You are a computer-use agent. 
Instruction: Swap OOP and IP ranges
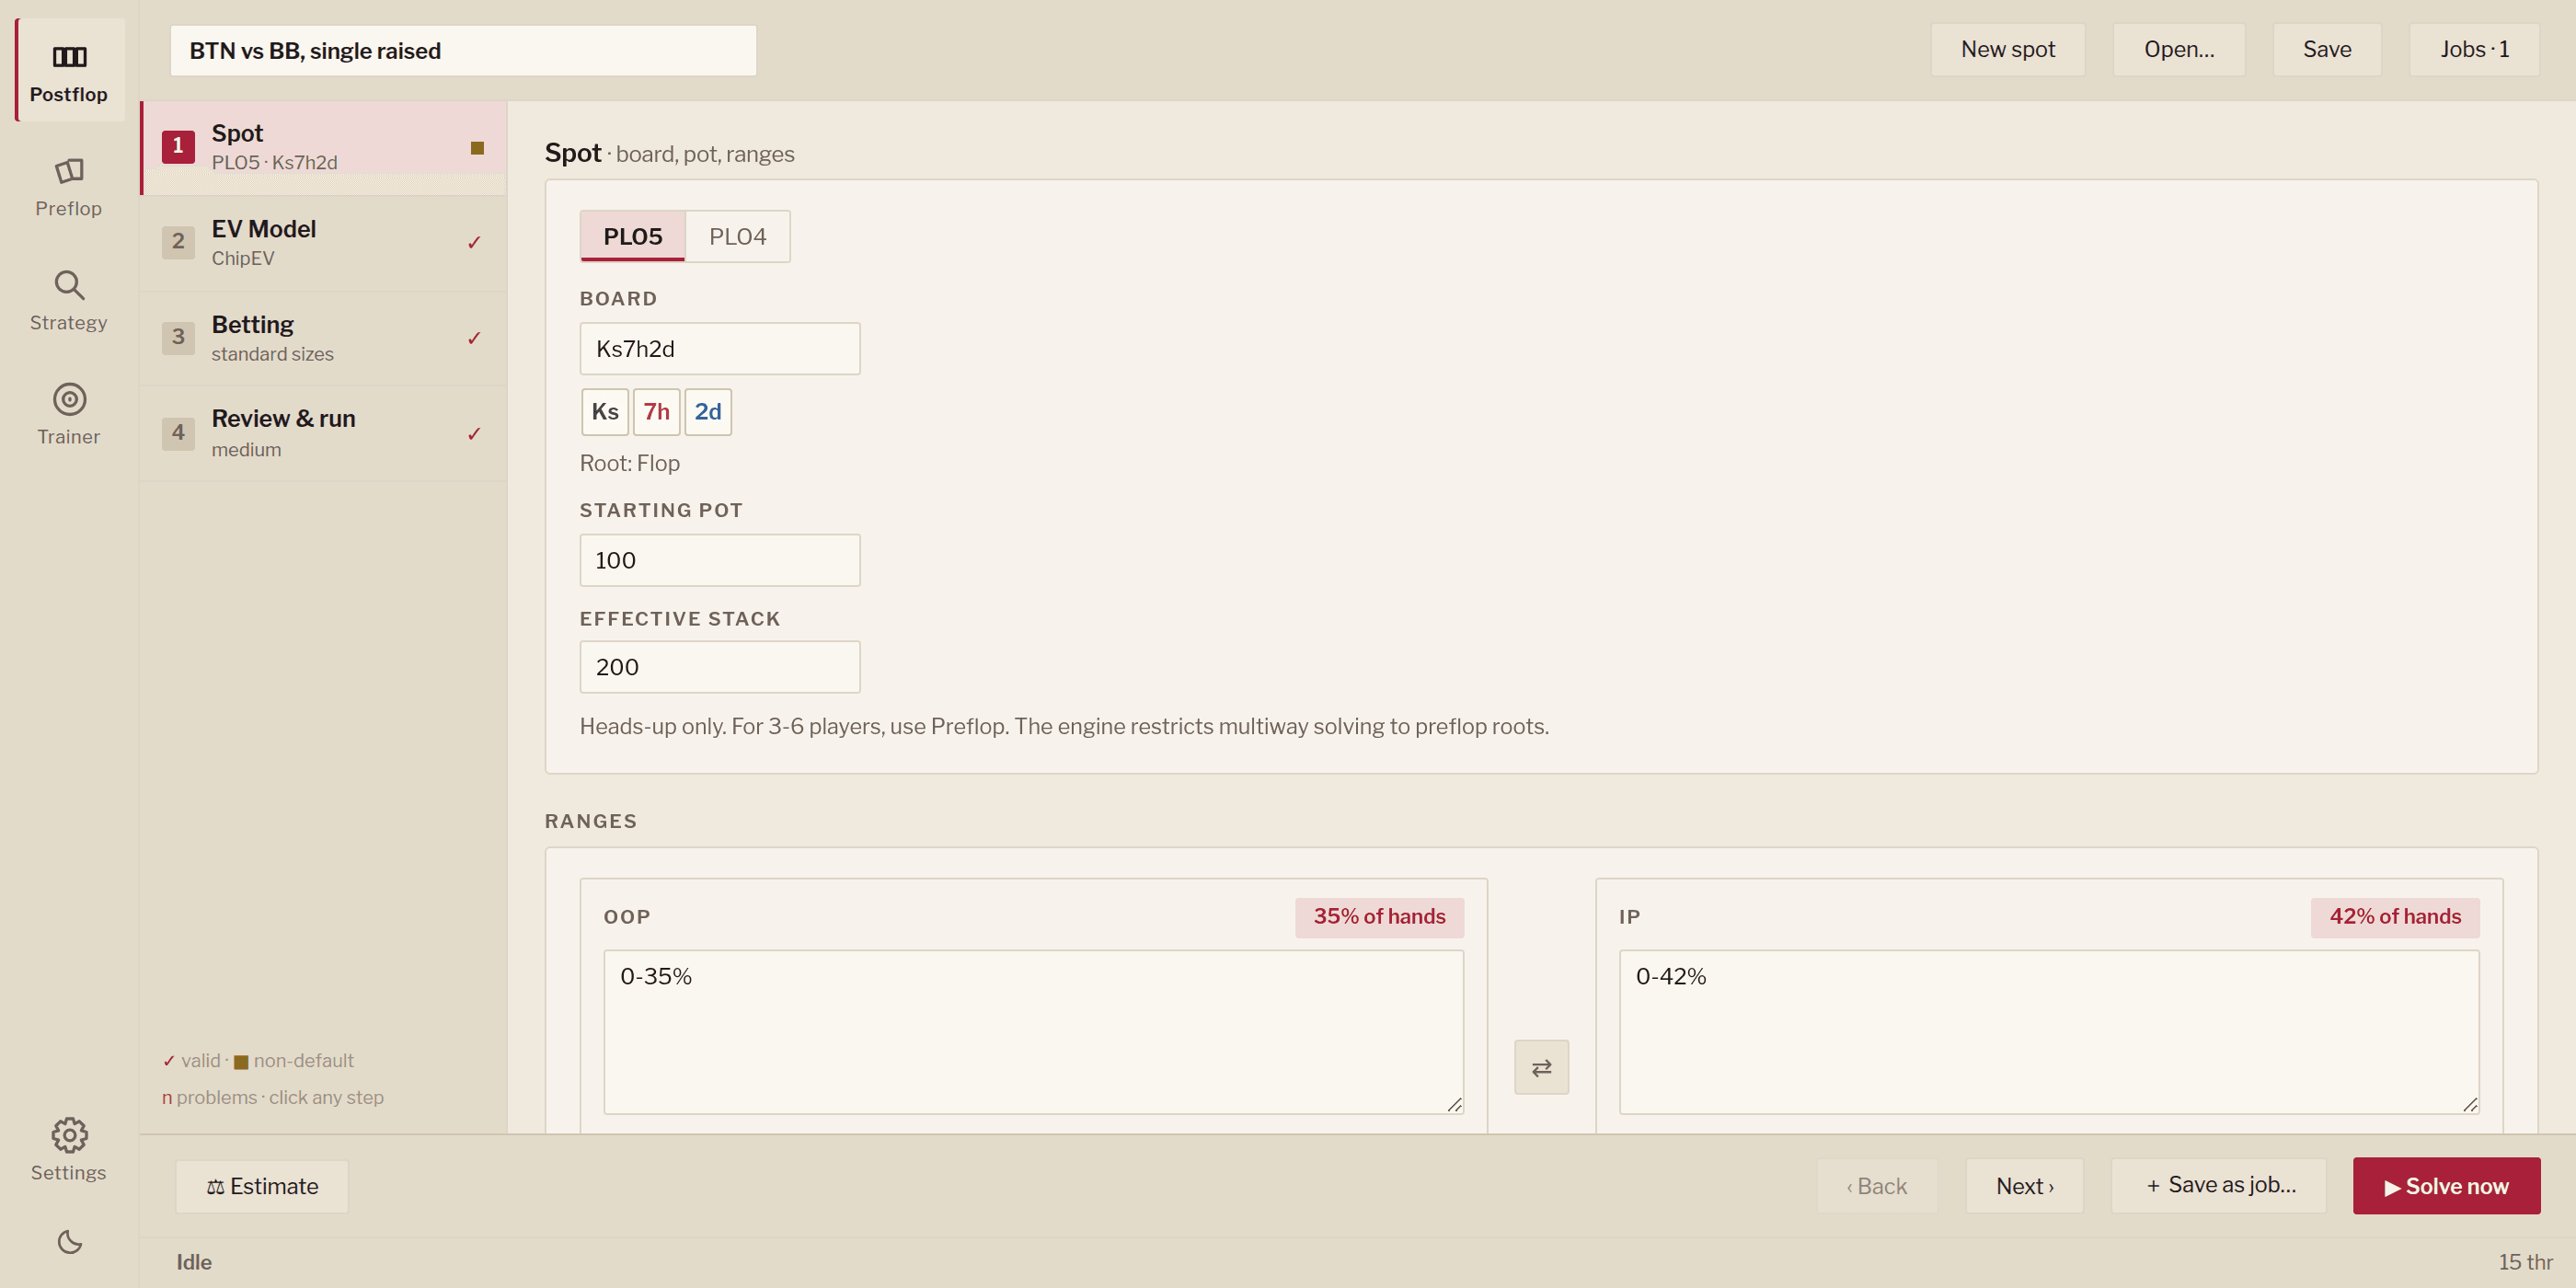coord(1541,1067)
